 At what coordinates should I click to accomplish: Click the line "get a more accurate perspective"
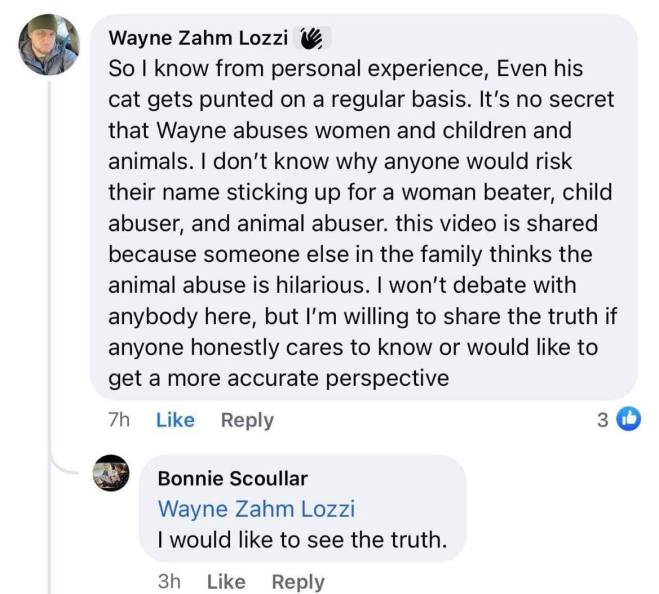(x=278, y=379)
